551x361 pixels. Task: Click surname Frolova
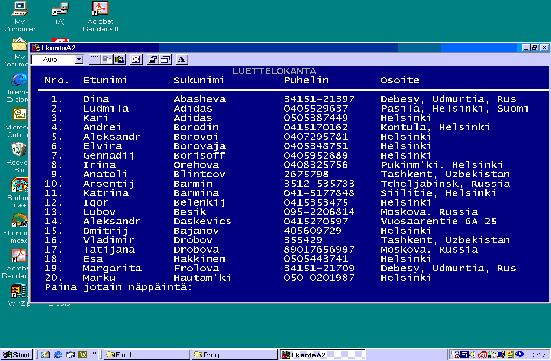(x=196, y=268)
